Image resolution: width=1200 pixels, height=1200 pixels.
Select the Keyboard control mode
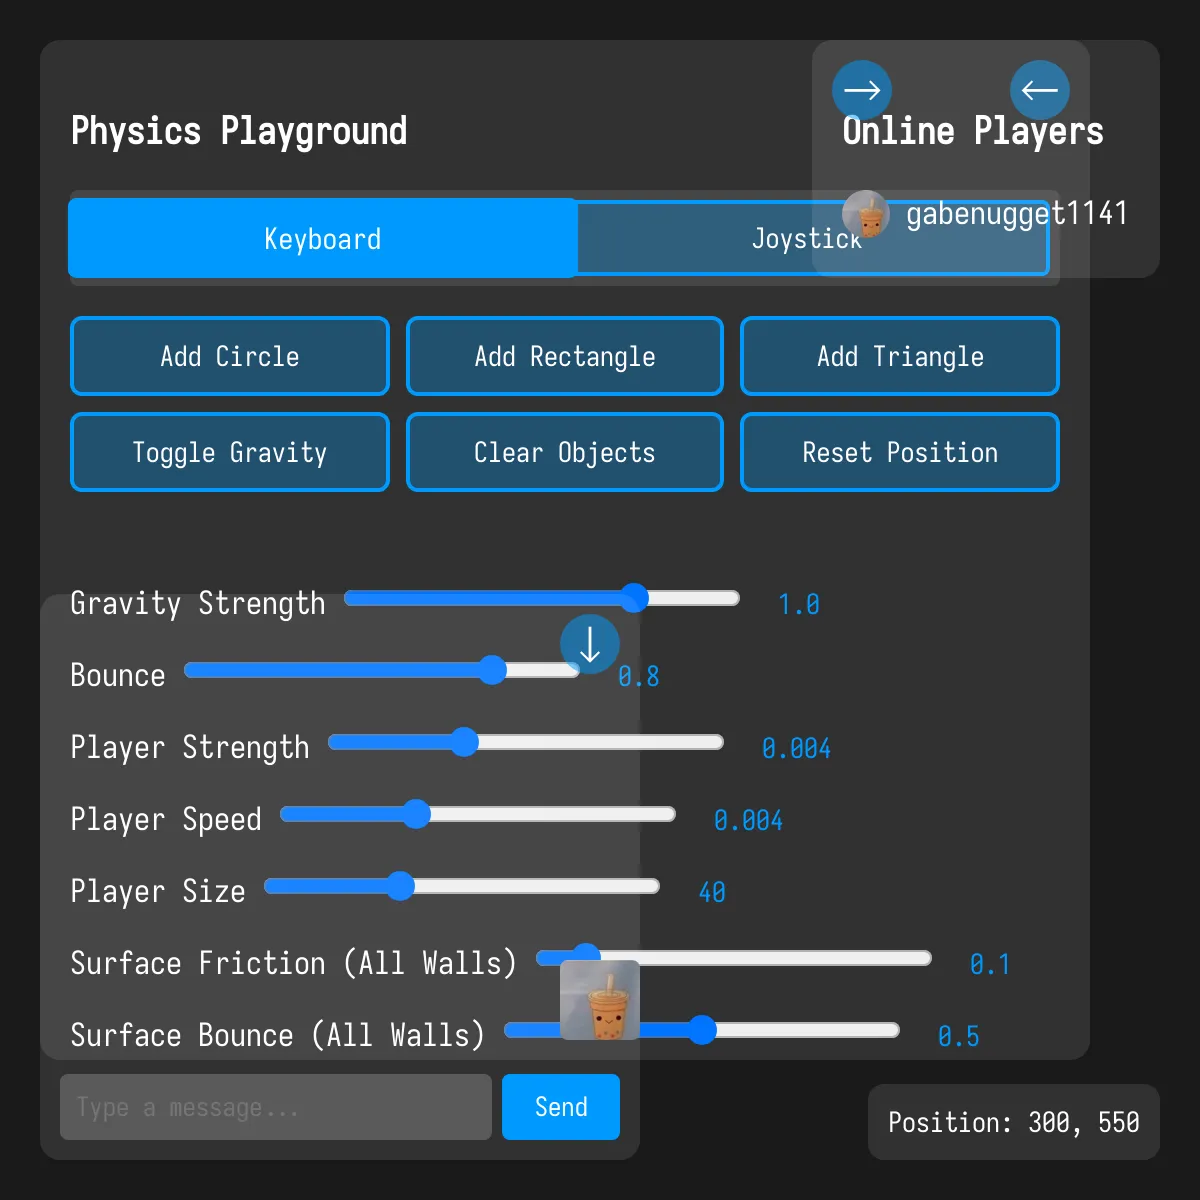pos(322,238)
